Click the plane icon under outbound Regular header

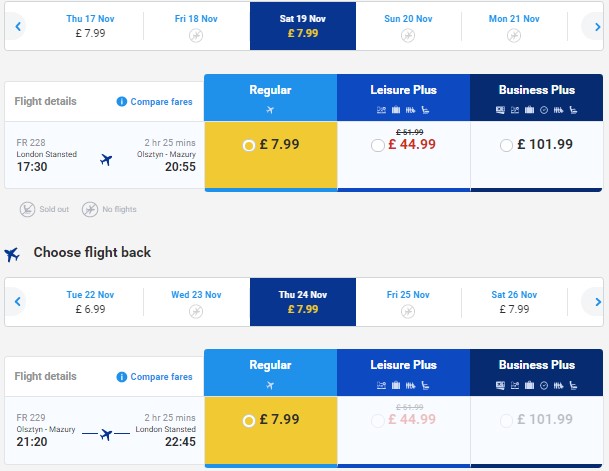[270, 110]
